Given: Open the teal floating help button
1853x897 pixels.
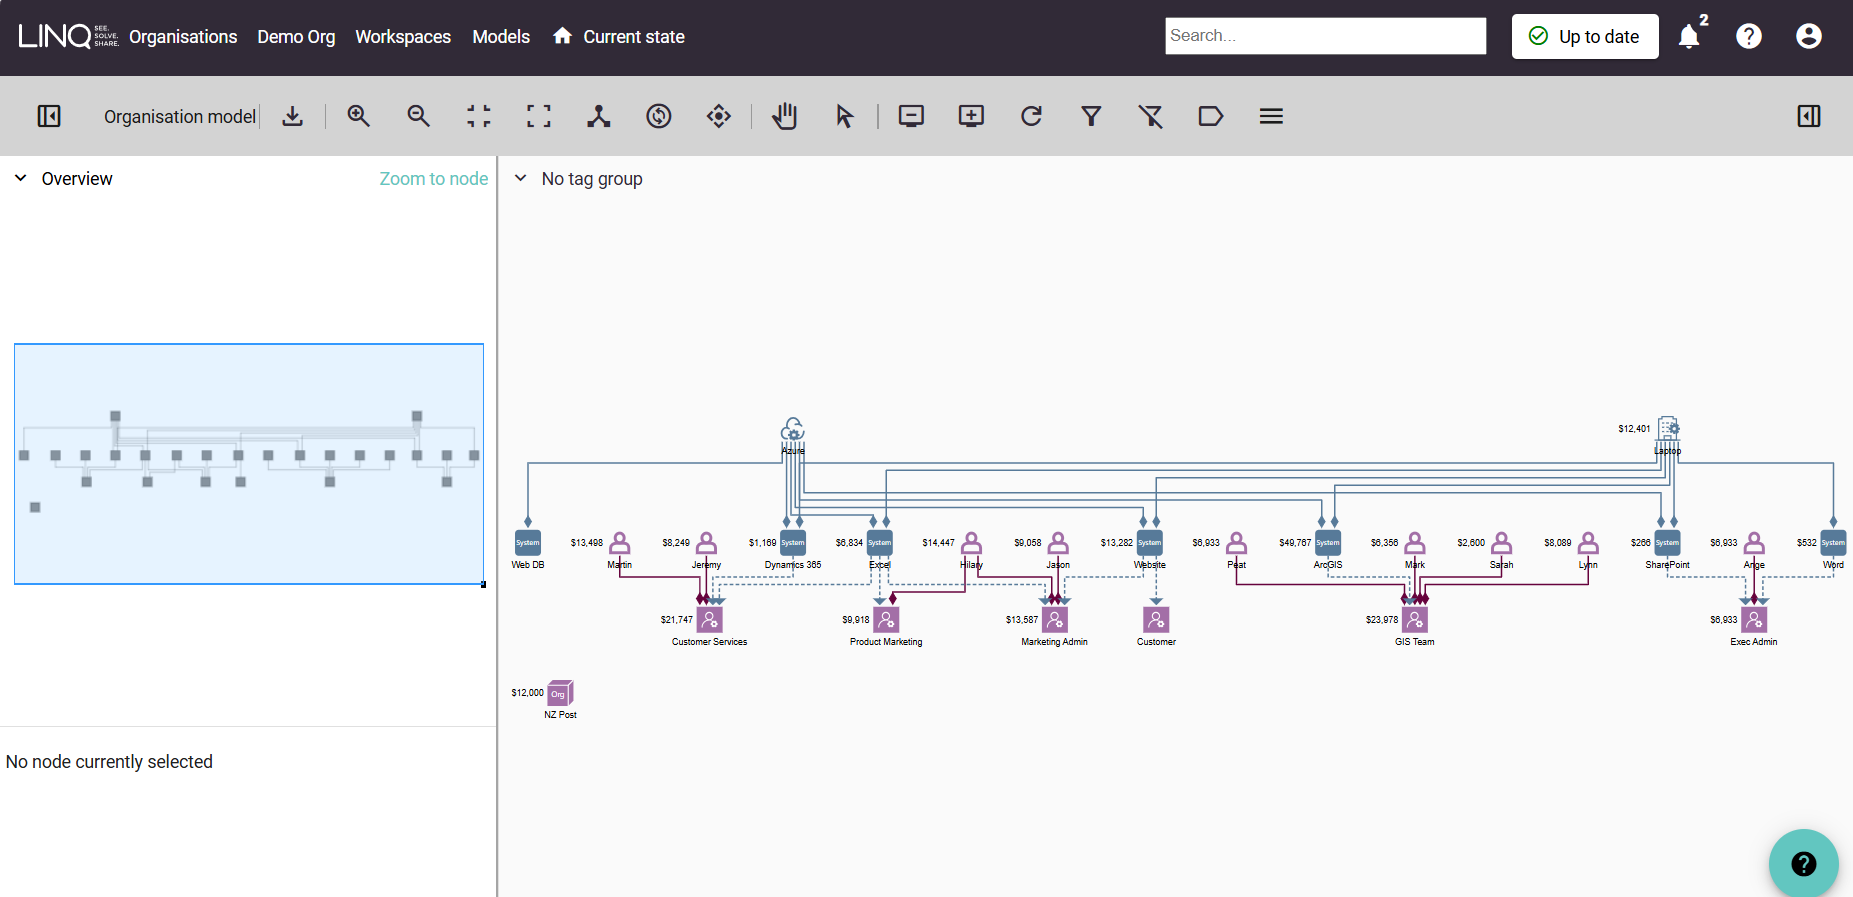Looking at the screenshot, I should point(1804,863).
